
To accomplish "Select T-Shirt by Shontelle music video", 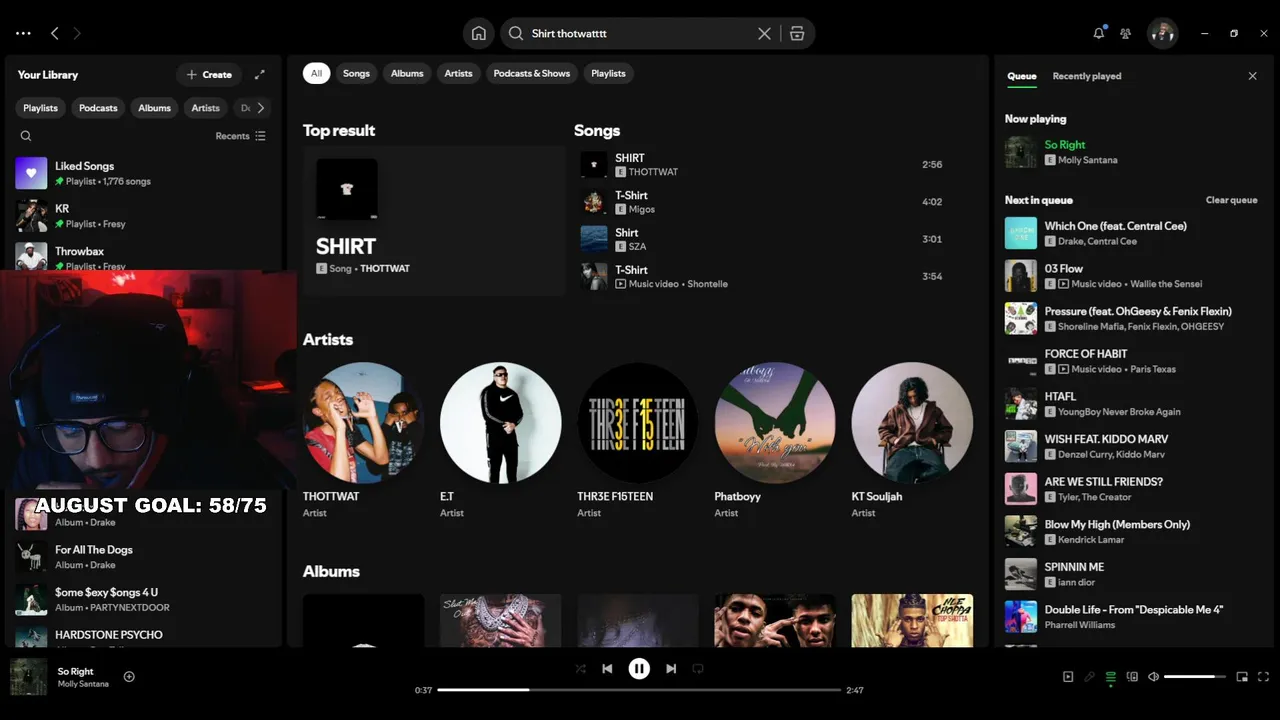I will 762,276.
